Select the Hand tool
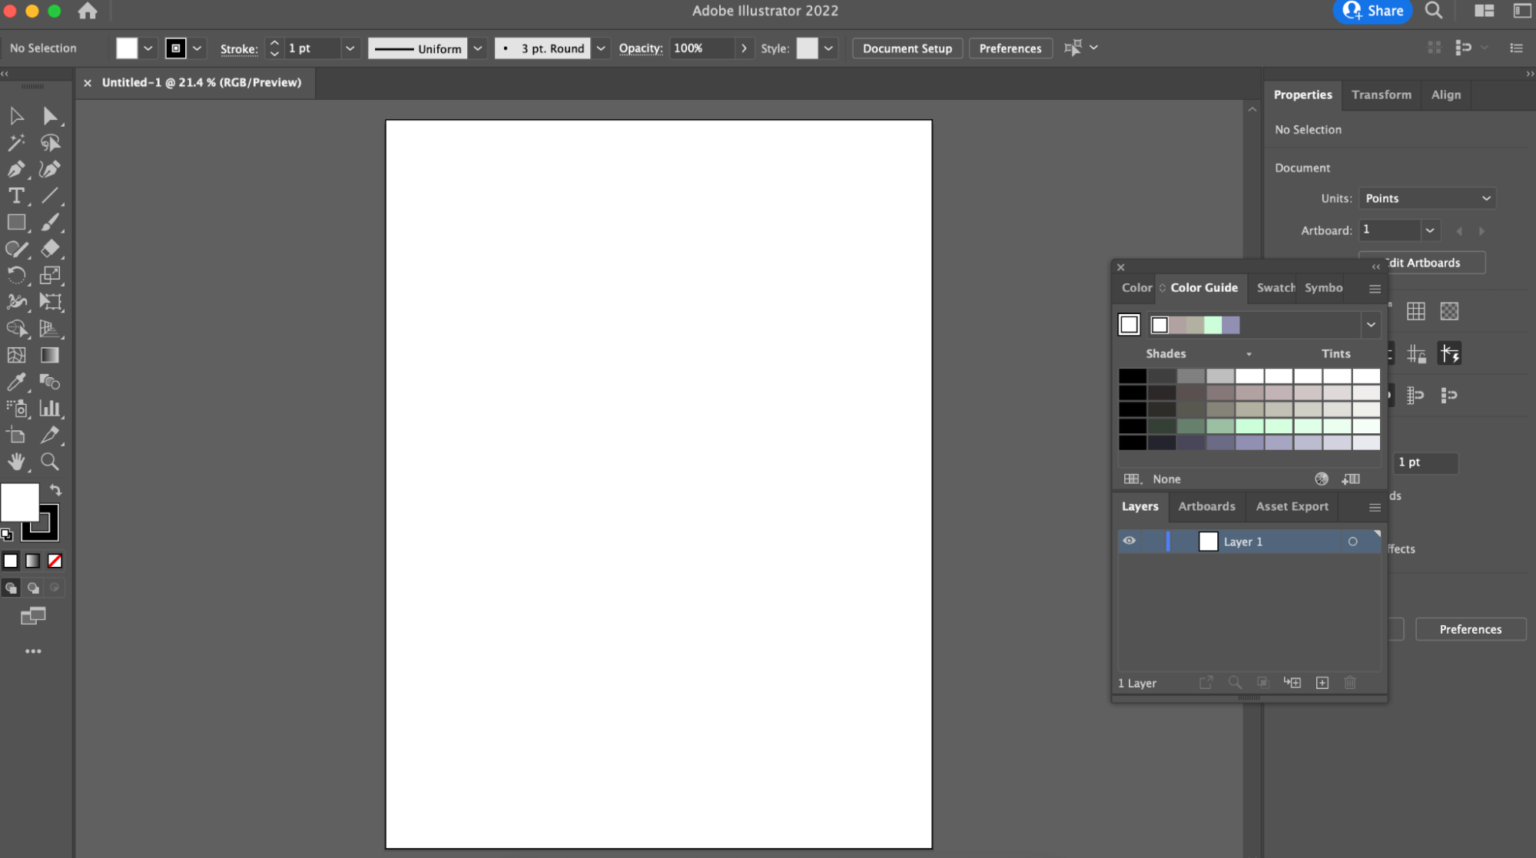 (15, 461)
